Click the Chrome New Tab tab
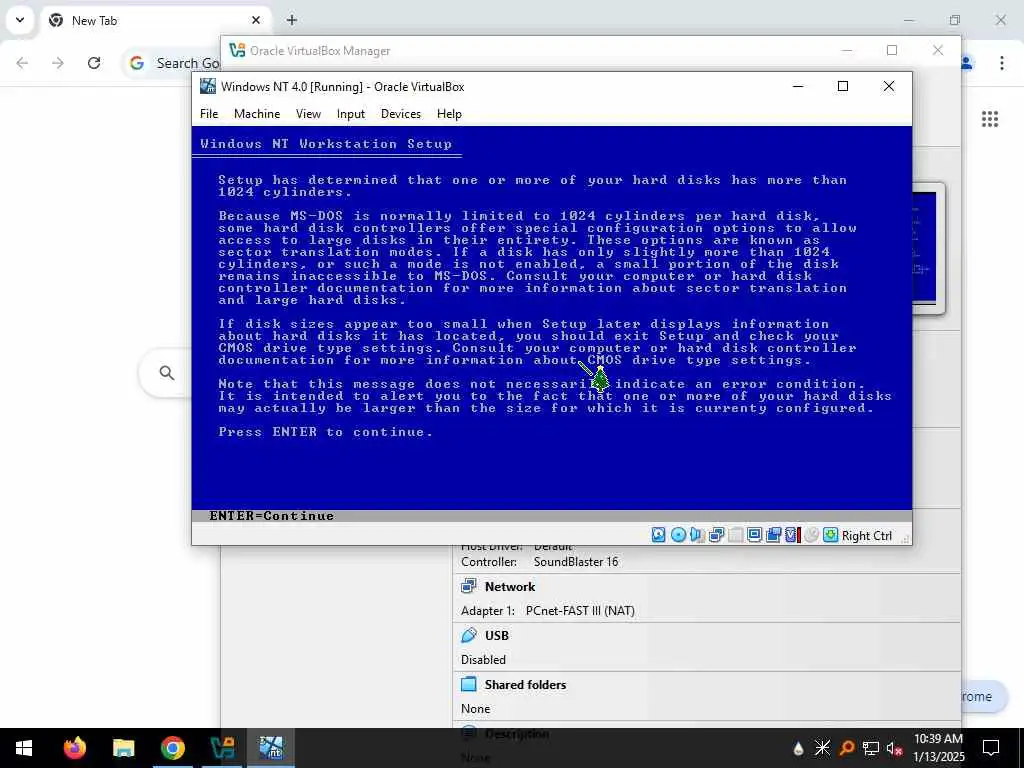The image size is (1024, 768). (157, 20)
